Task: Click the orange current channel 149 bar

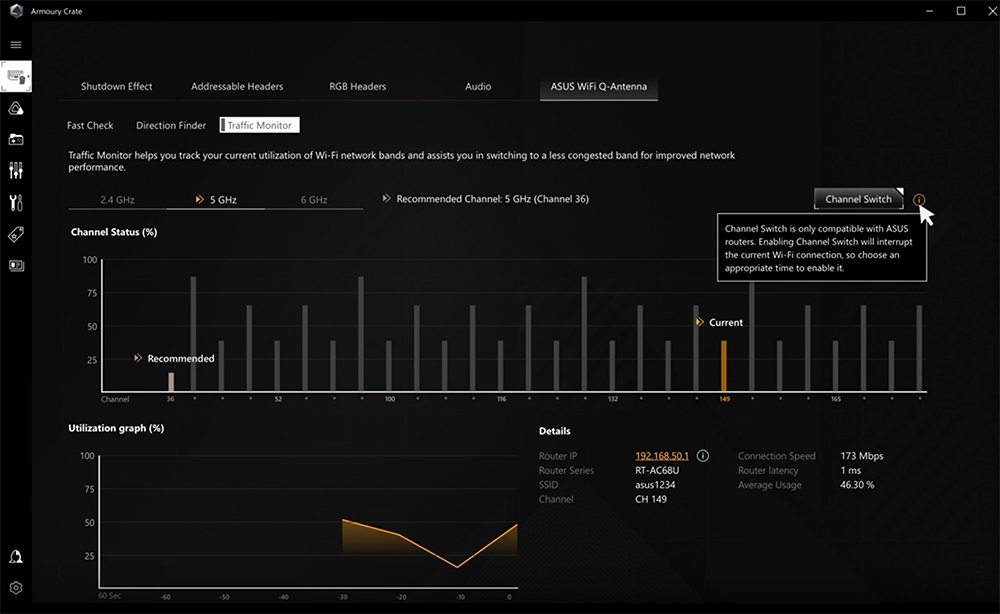Action: coord(724,366)
